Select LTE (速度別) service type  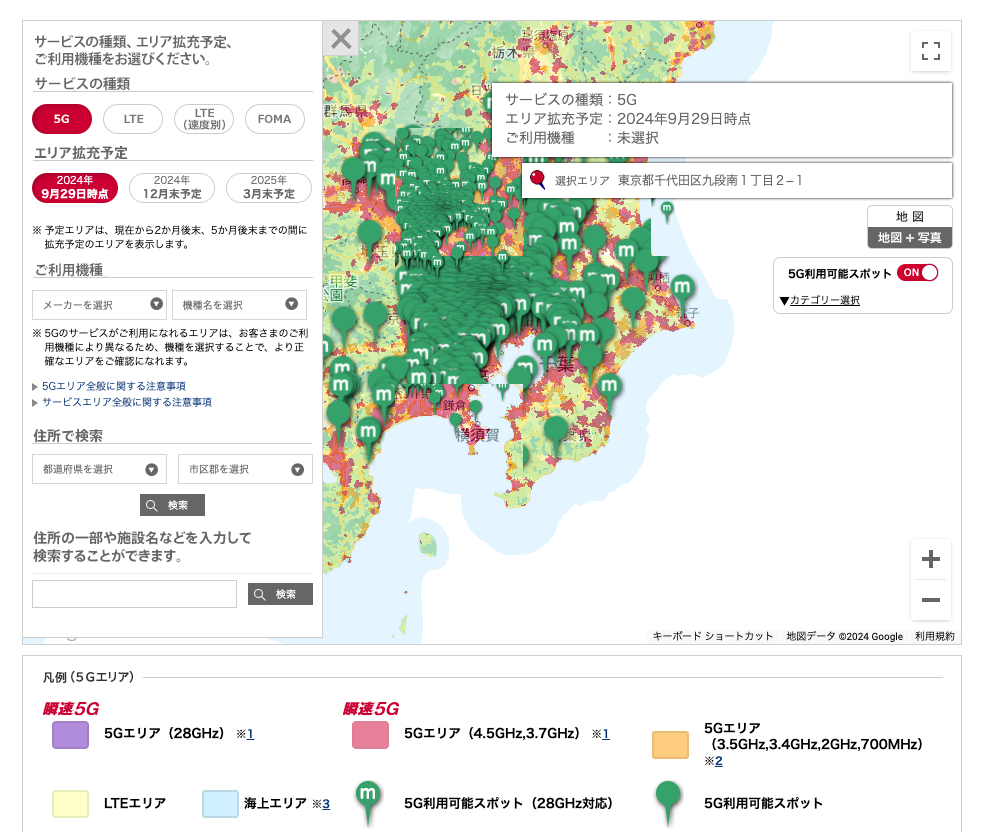tap(204, 119)
